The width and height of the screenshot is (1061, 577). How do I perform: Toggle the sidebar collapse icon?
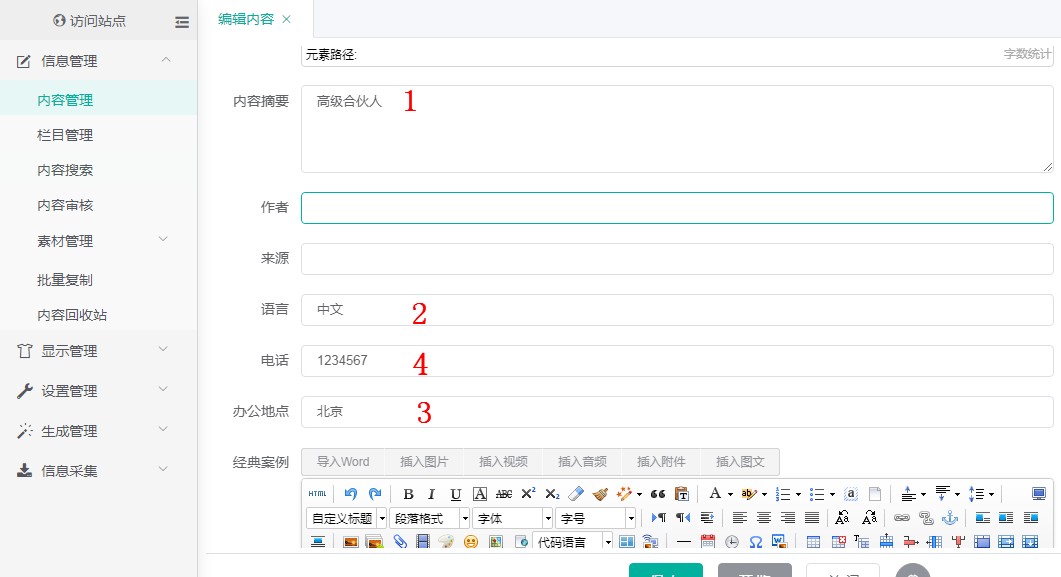(181, 21)
